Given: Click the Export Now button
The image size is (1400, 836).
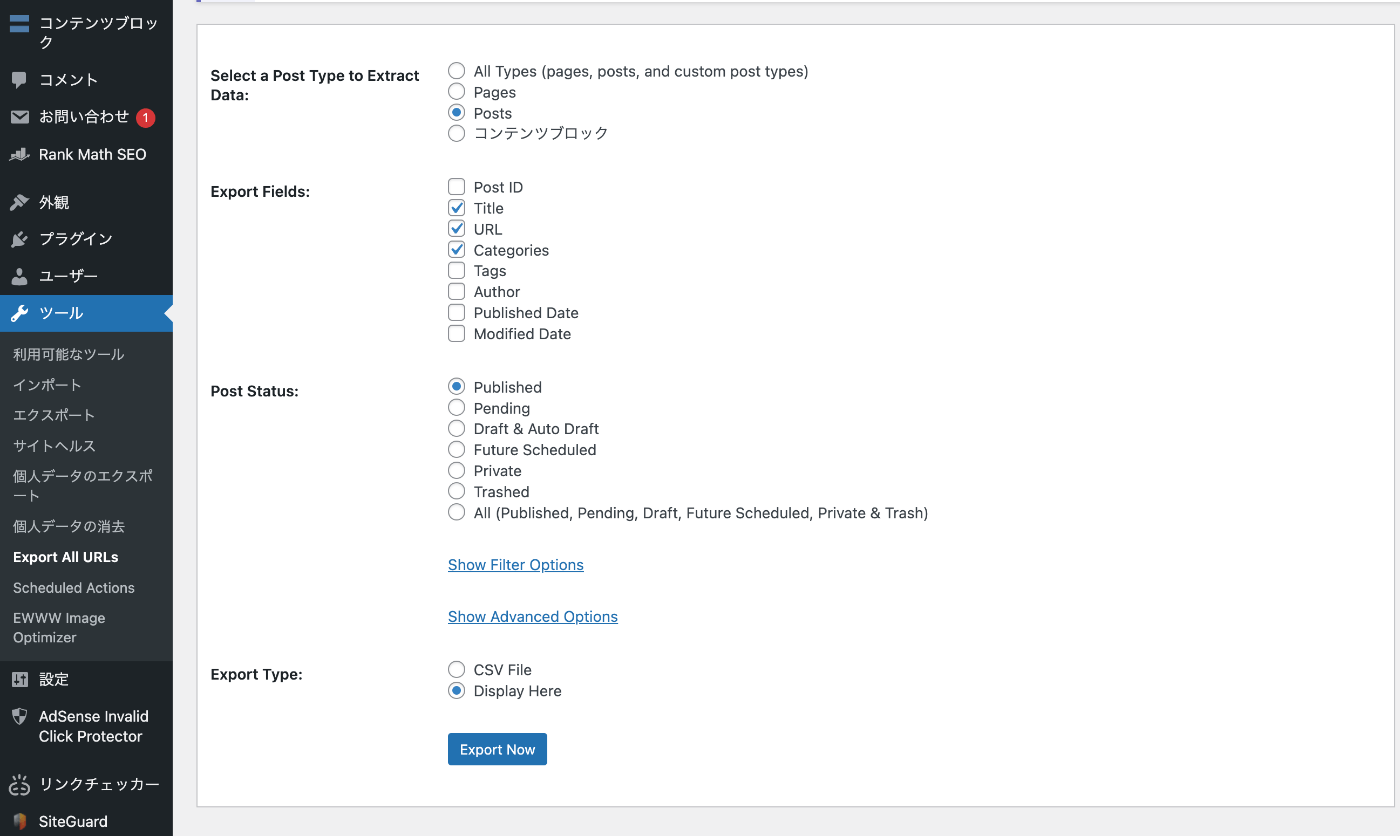Looking at the screenshot, I should 497,750.
